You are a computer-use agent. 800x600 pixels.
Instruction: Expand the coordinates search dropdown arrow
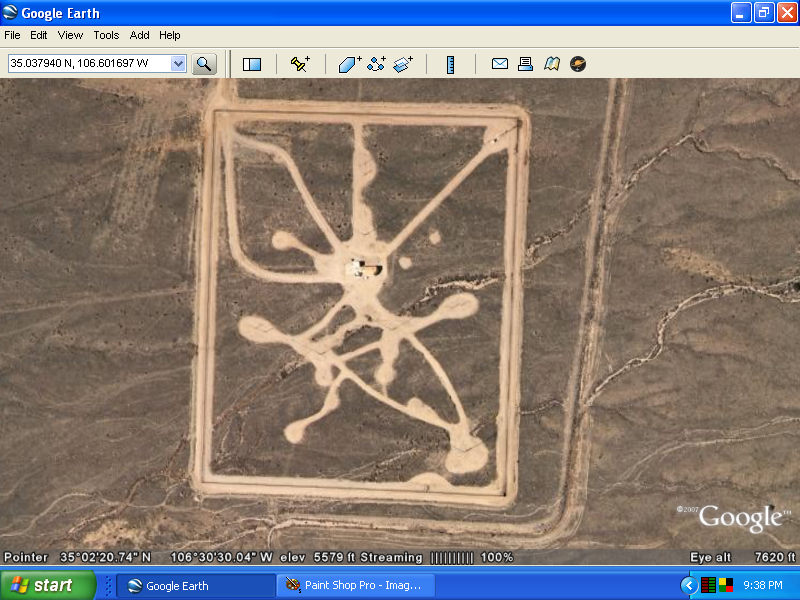pos(178,64)
